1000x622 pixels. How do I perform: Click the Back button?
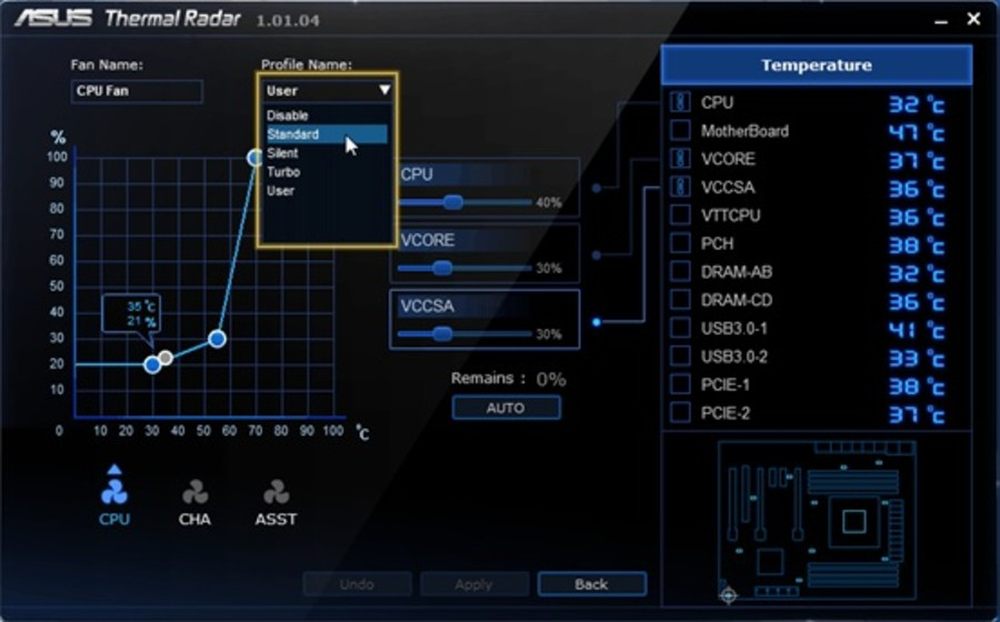[x=592, y=584]
